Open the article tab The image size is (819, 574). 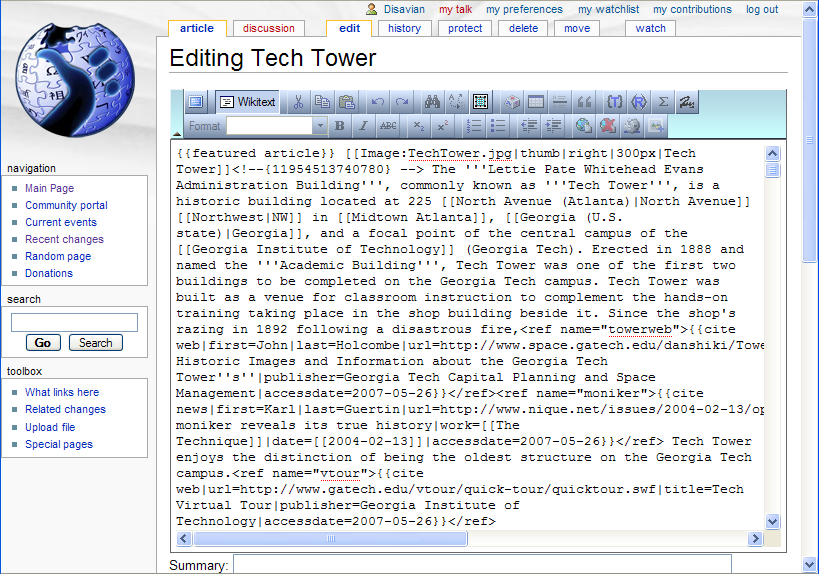click(197, 28)
